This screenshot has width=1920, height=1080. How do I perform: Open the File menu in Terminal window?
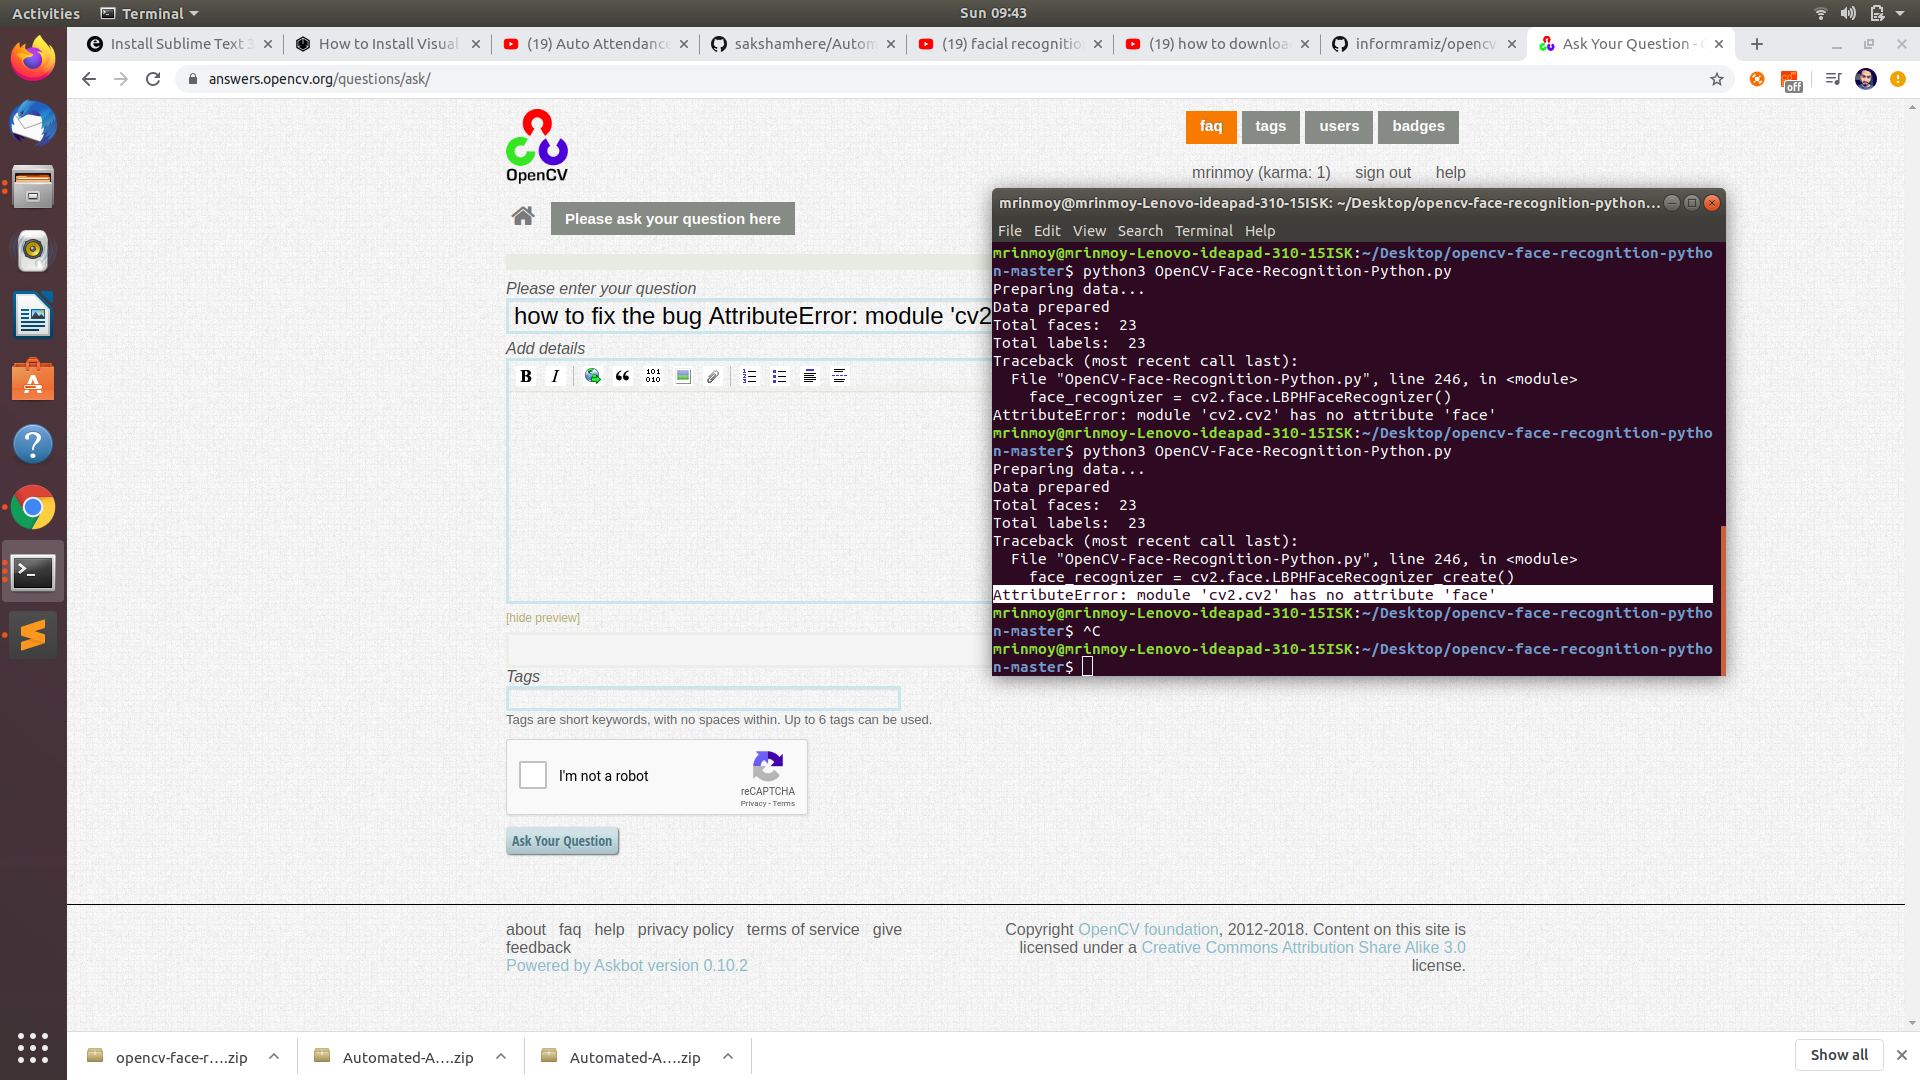tap(1009, 231)
